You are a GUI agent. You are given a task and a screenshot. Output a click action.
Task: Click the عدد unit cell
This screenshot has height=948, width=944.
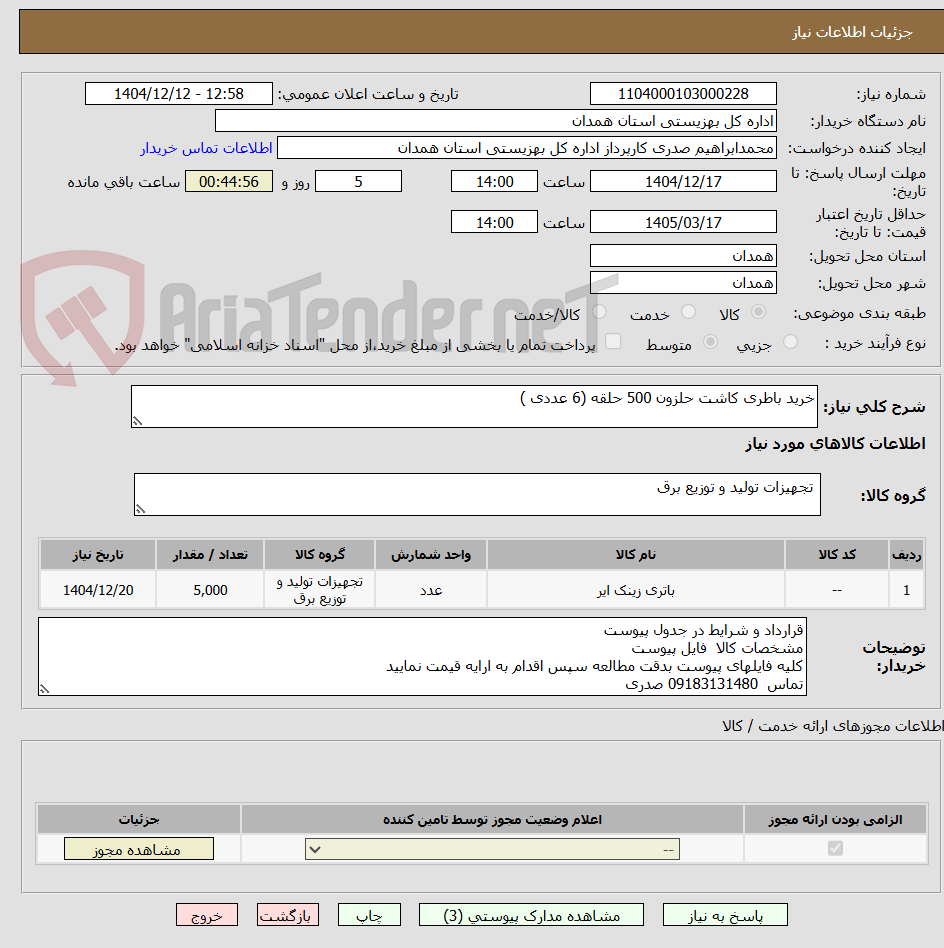[x=431, y=590]
